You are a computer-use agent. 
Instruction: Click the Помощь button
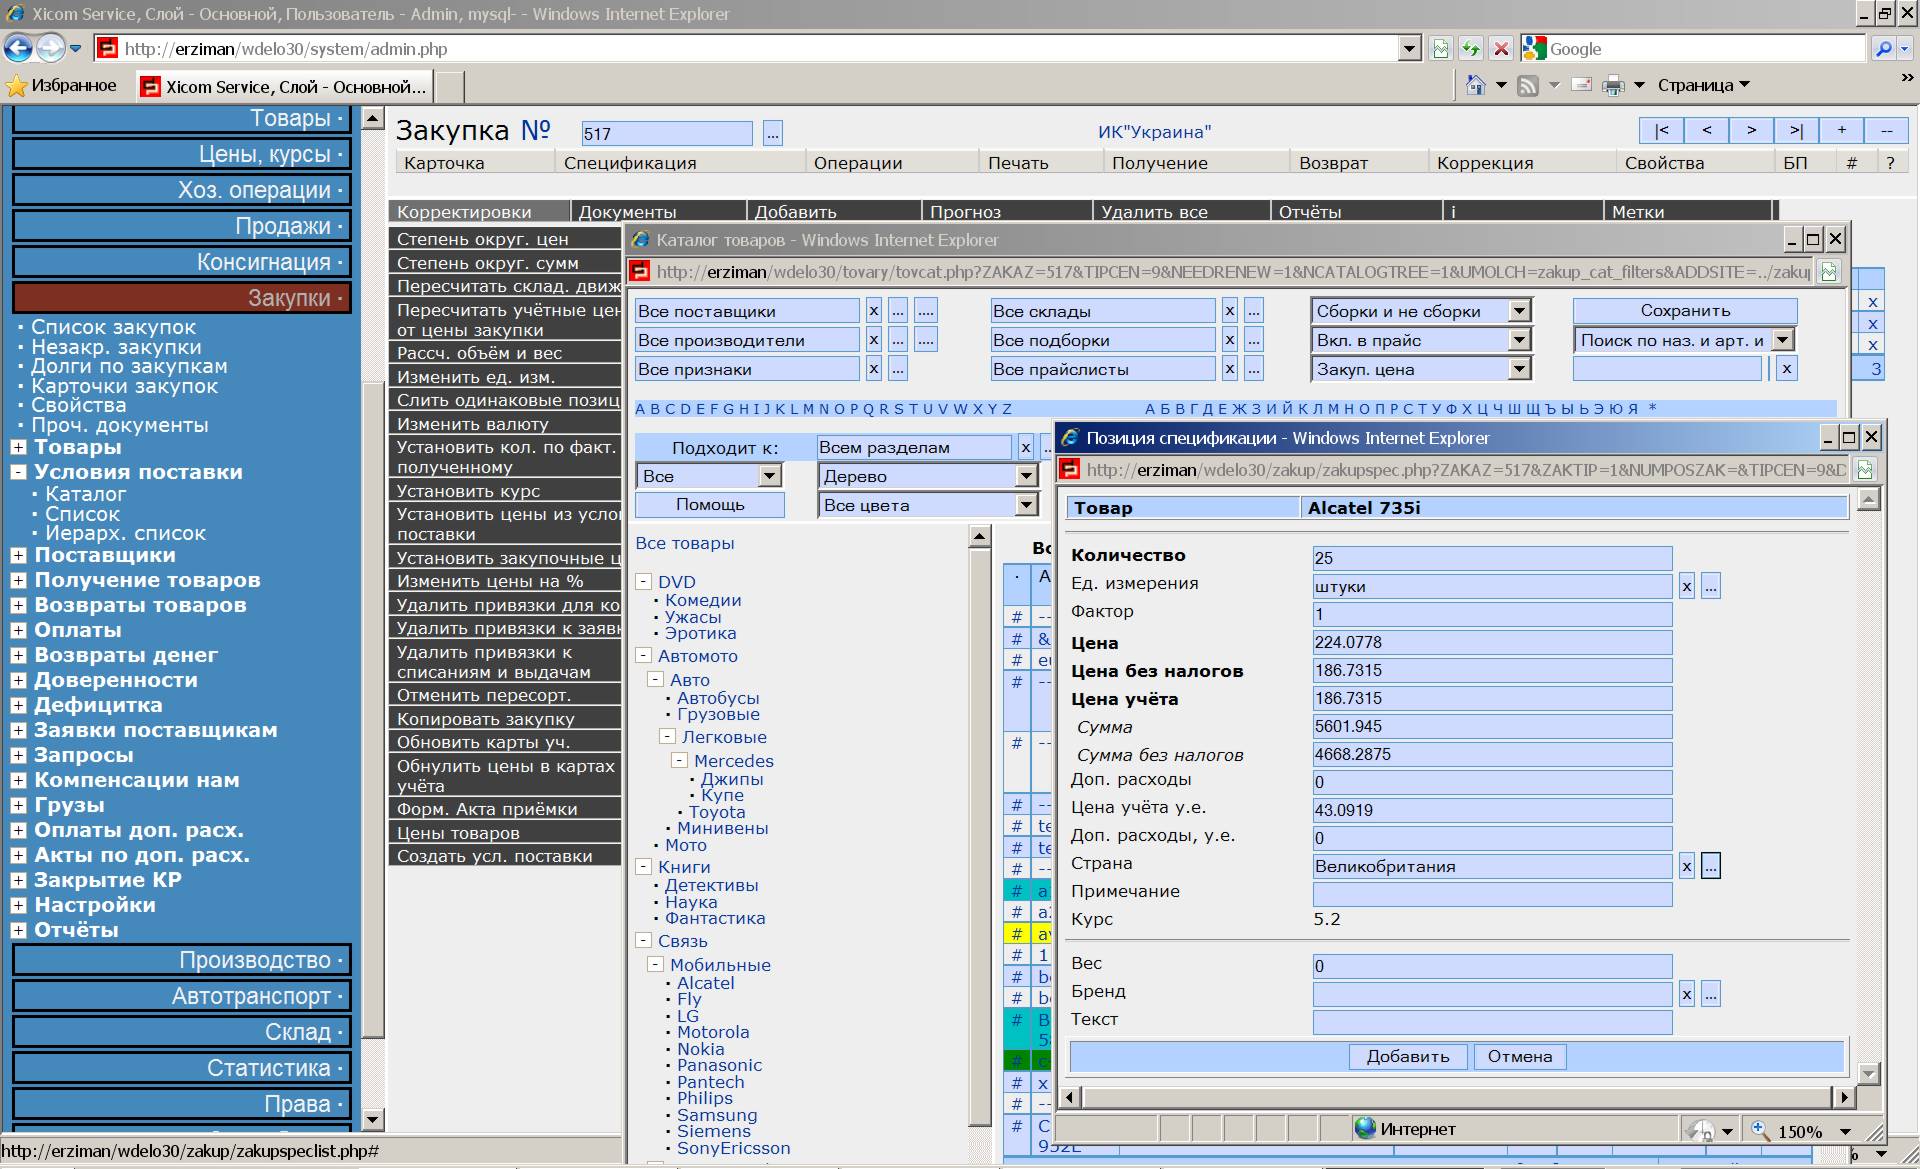tap(710, 505)
